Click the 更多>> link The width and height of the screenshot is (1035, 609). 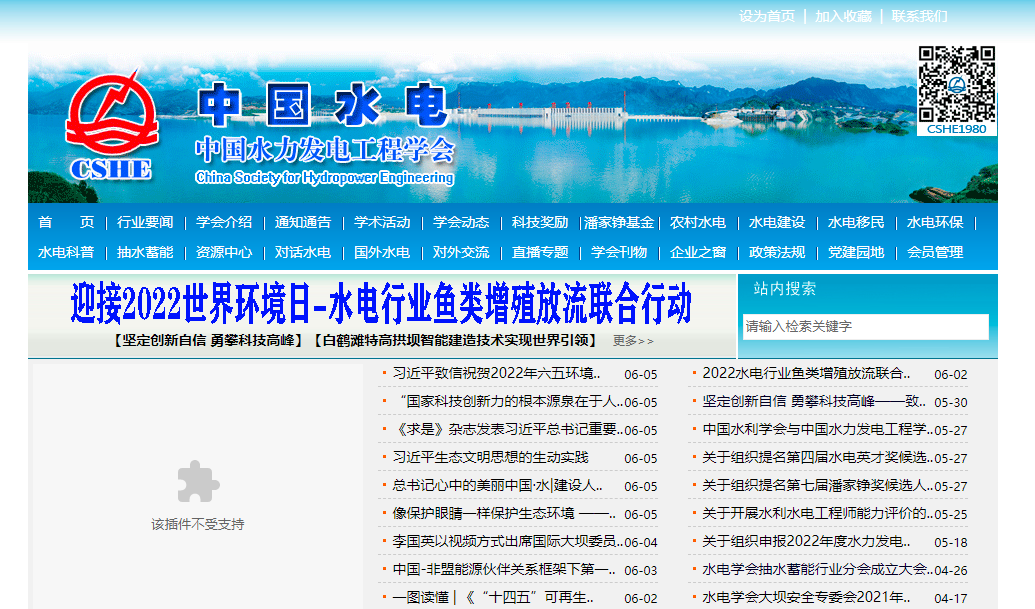tap(633, 341)
